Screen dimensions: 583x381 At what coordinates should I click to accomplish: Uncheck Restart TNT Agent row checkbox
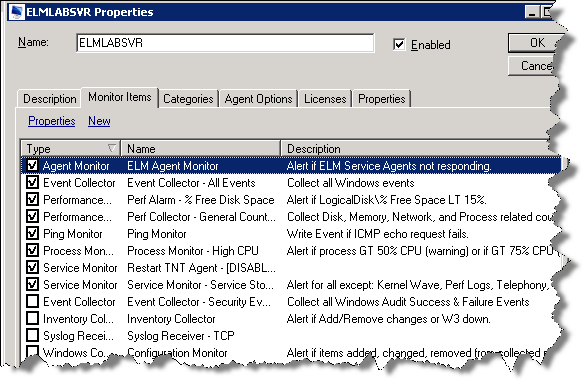tap(32, 267)
